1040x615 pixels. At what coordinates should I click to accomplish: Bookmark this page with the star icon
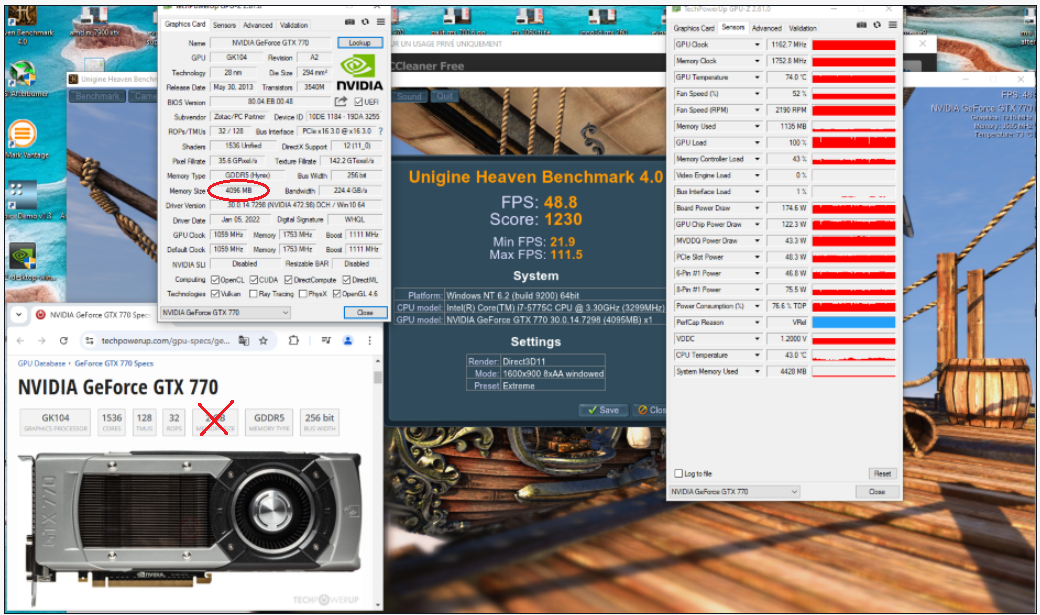pyautogui.click(x=263, y=340)
